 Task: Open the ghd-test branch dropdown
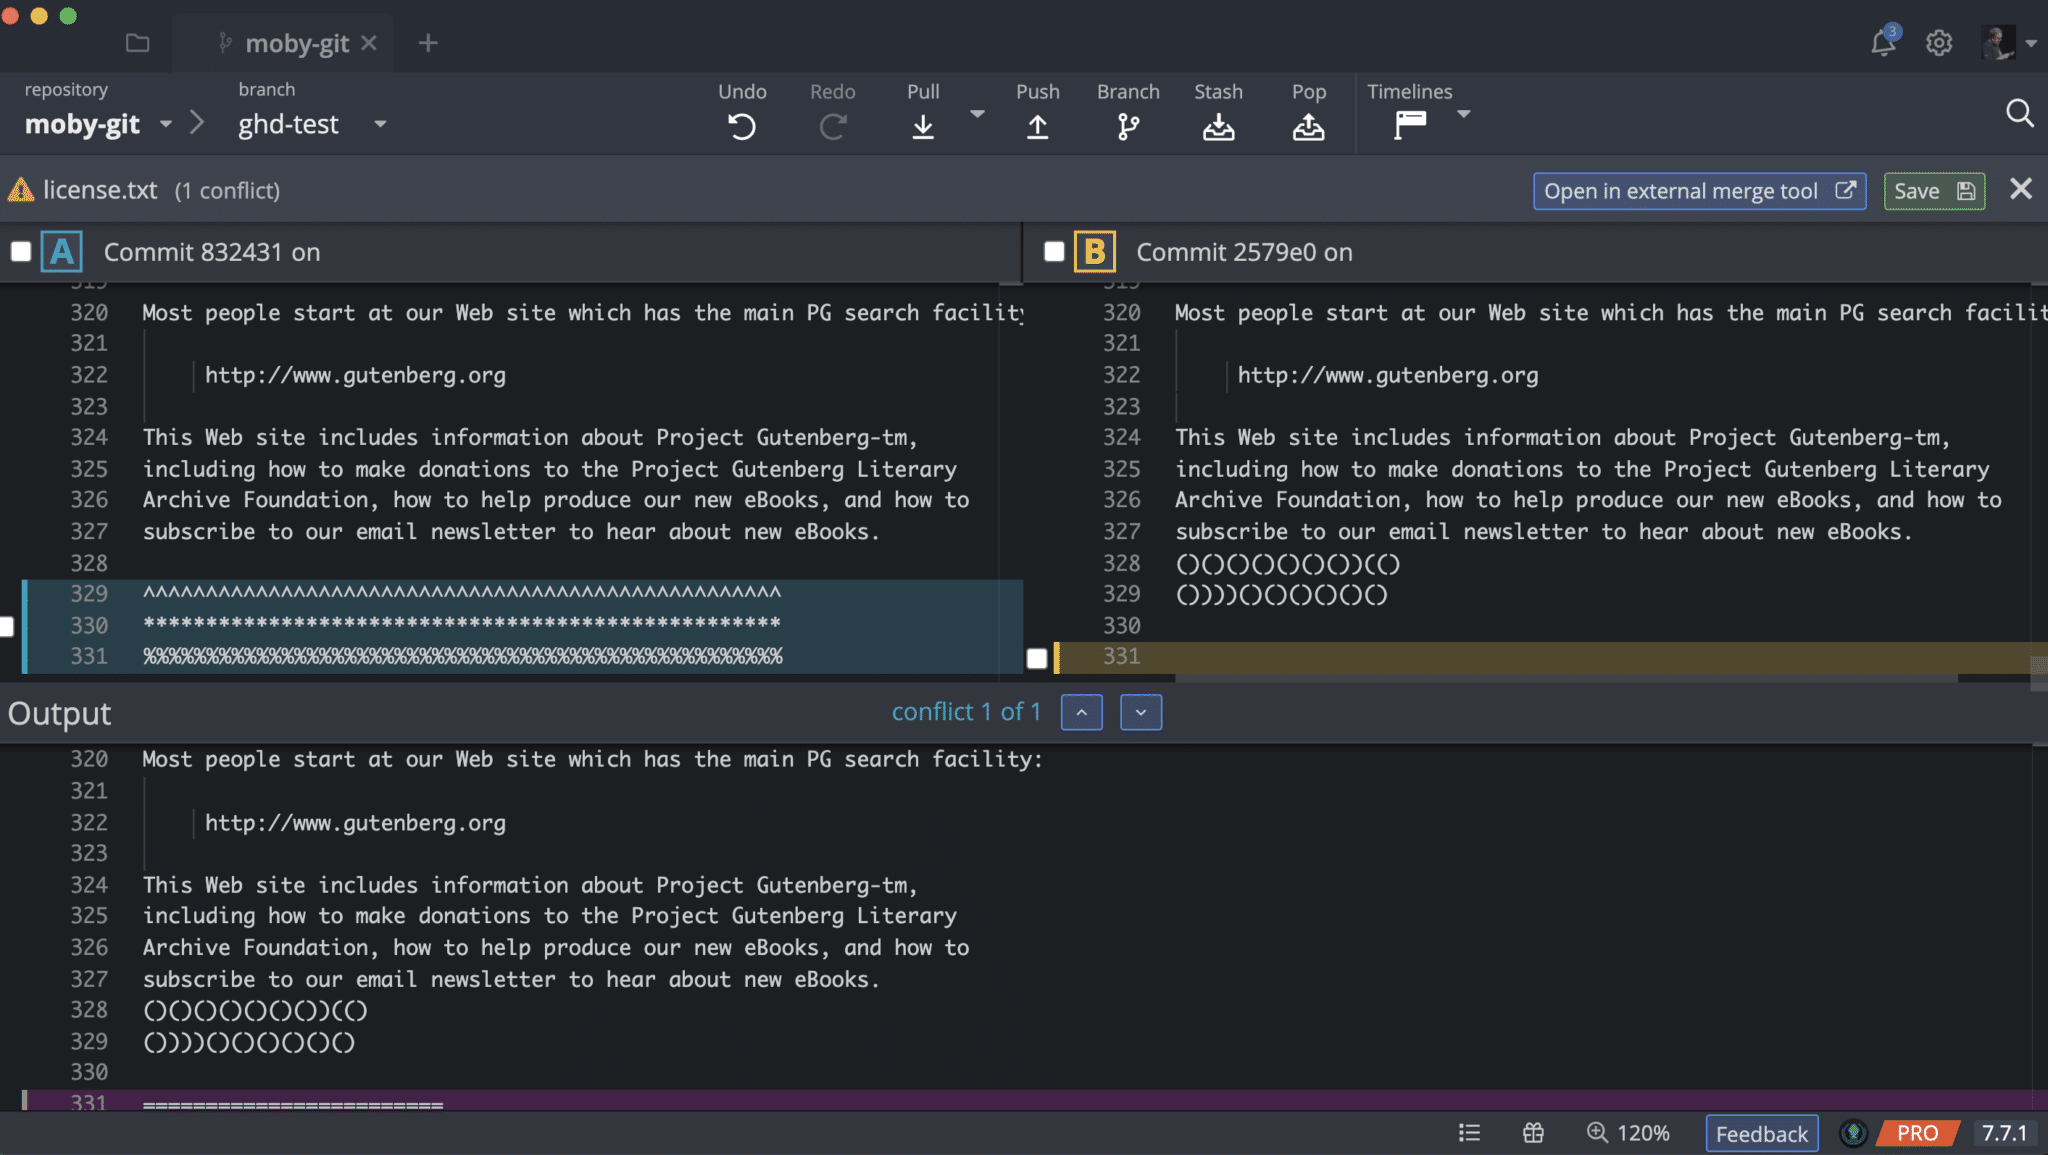(x=380, y=124)
